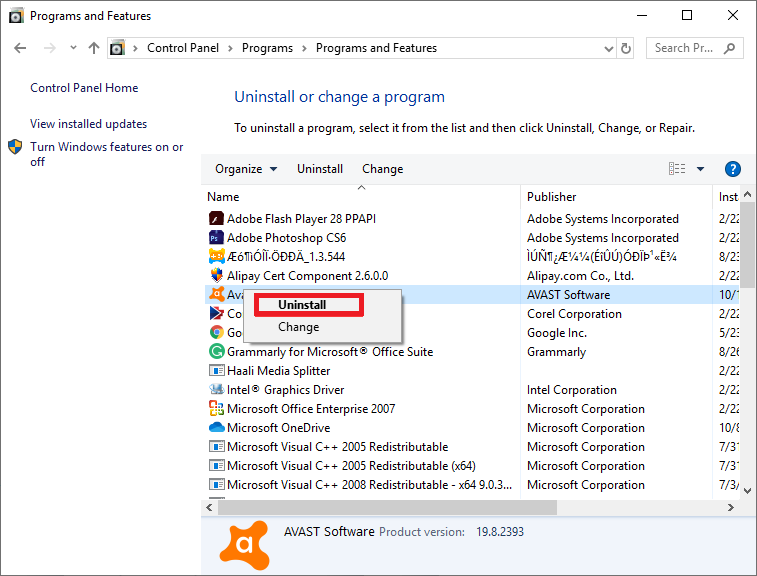Click Control Panel in the breadcrumb
This screenshot has width=757, height=576.
182,48
